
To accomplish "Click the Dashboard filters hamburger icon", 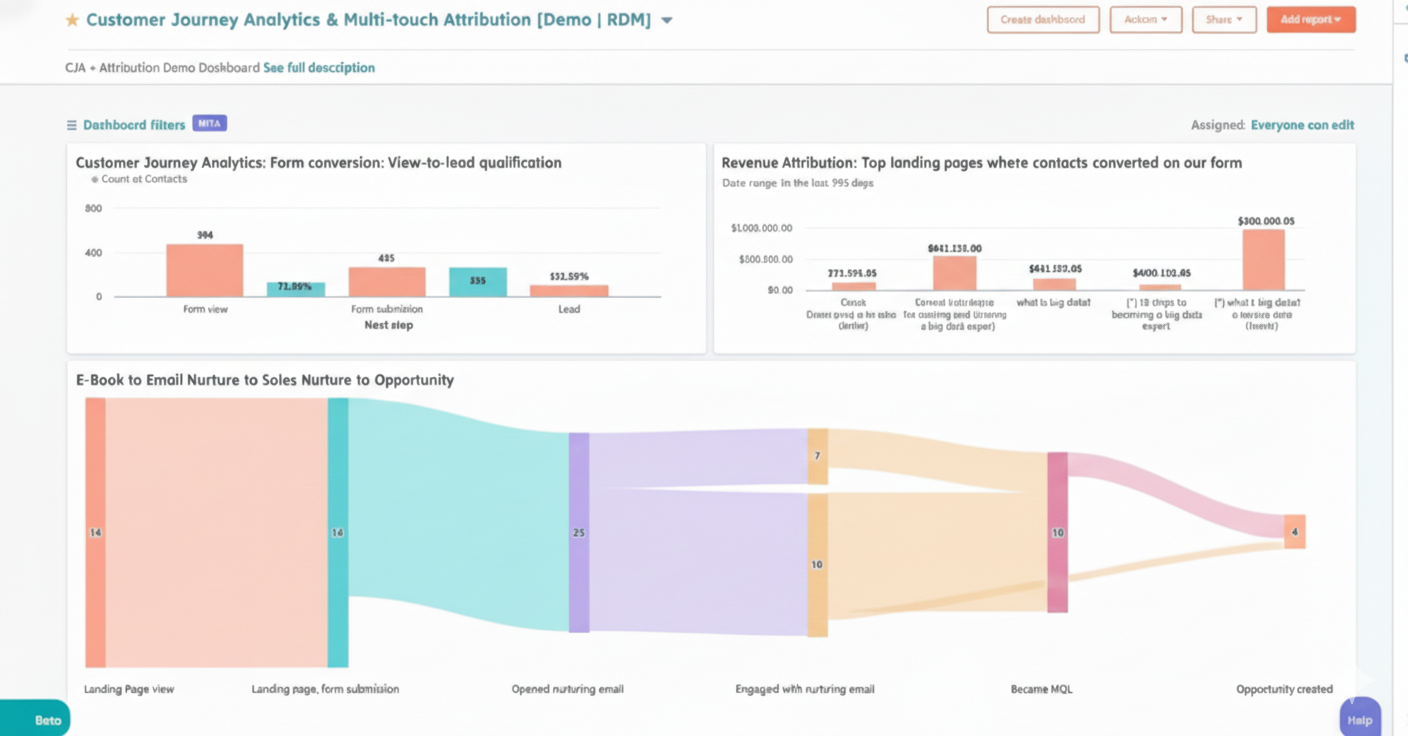I will [70, 124].
